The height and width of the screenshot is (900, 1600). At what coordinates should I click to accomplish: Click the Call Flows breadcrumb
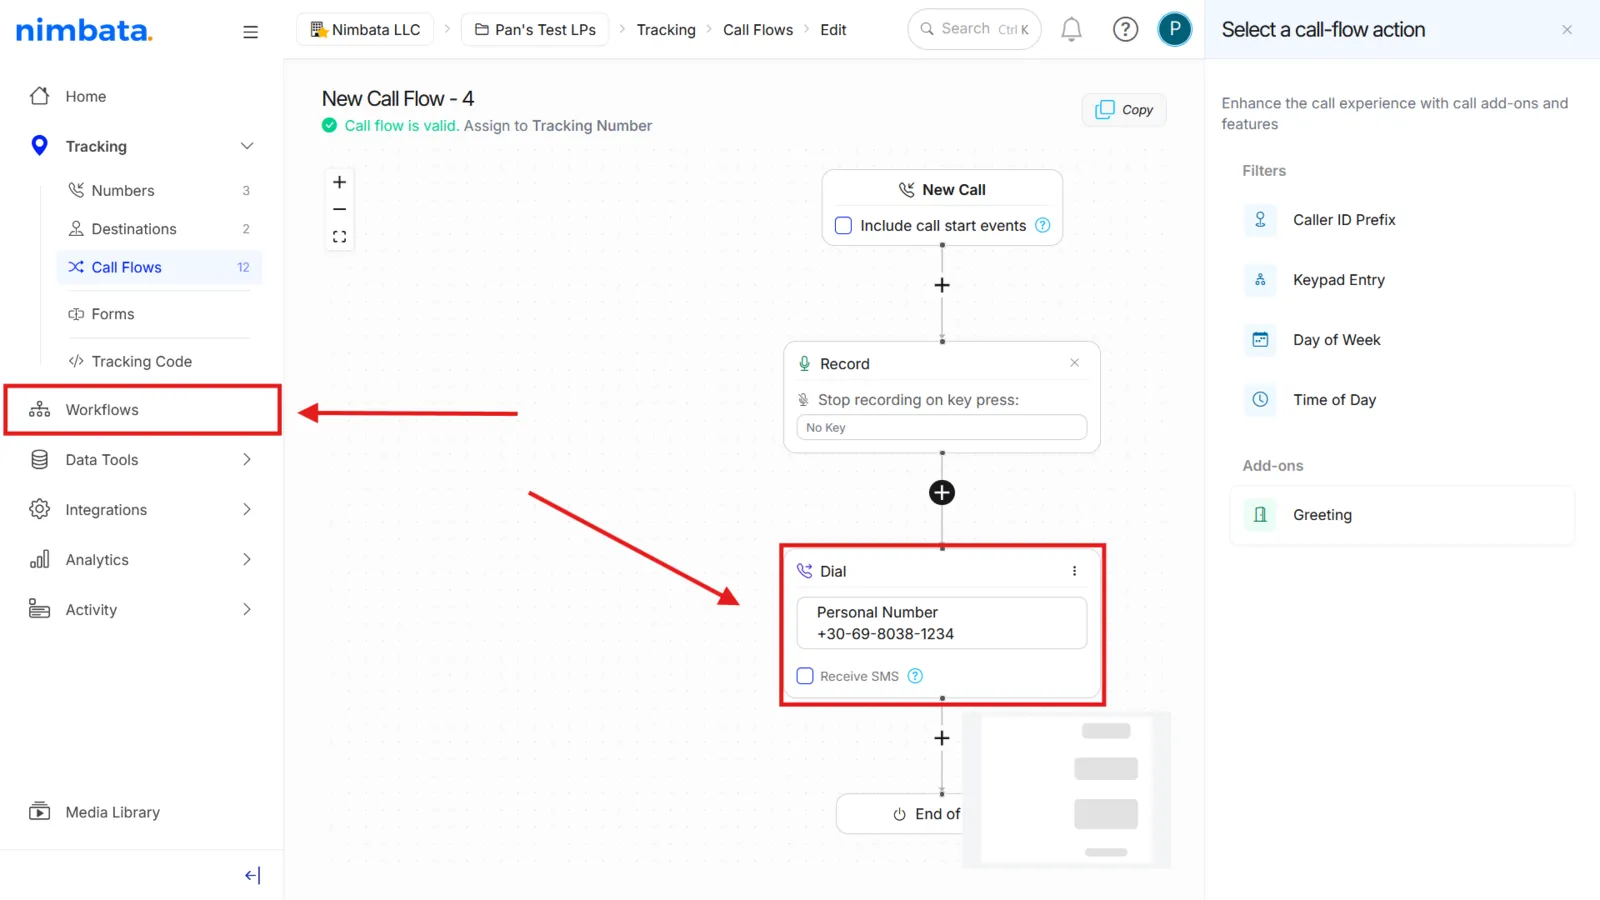click(x=758, y=30)
